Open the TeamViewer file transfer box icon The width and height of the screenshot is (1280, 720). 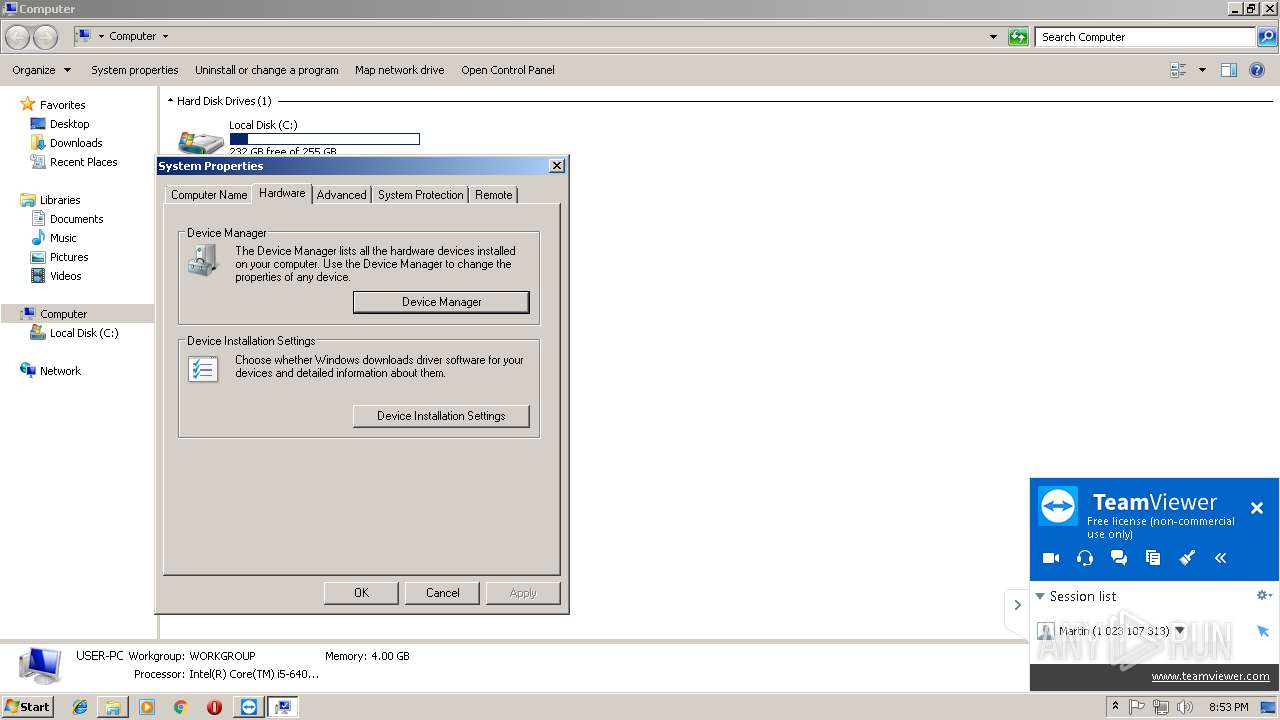tap(1153, 558)
